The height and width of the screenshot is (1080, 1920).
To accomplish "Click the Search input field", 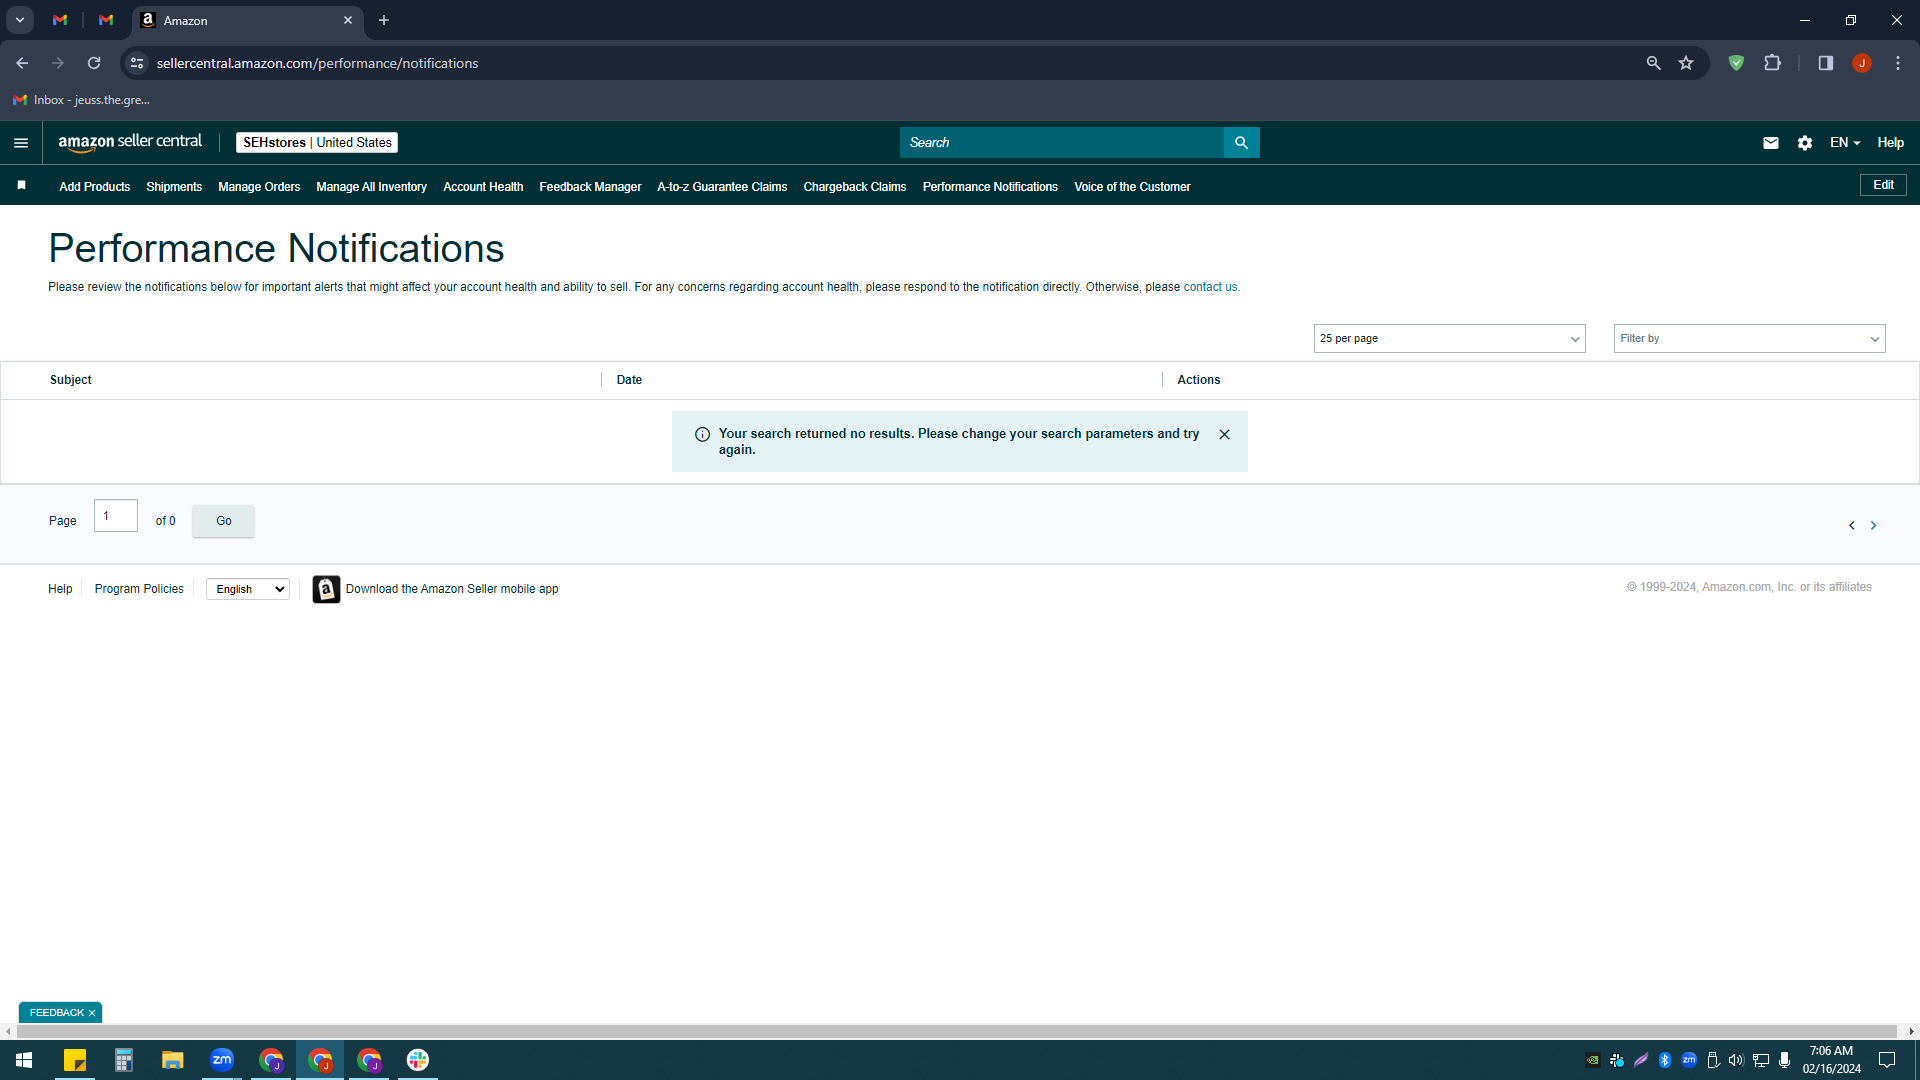I will pos(1061,143).
